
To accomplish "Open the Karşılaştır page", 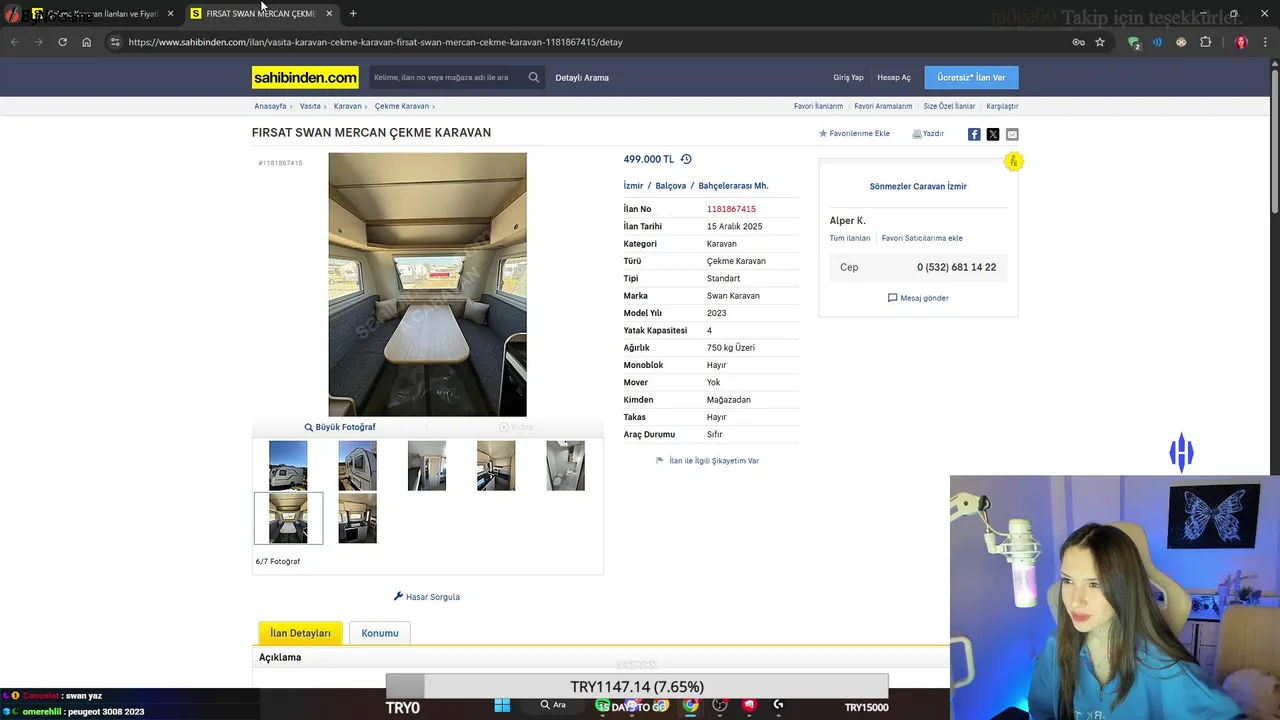I will click(1002, 106).
